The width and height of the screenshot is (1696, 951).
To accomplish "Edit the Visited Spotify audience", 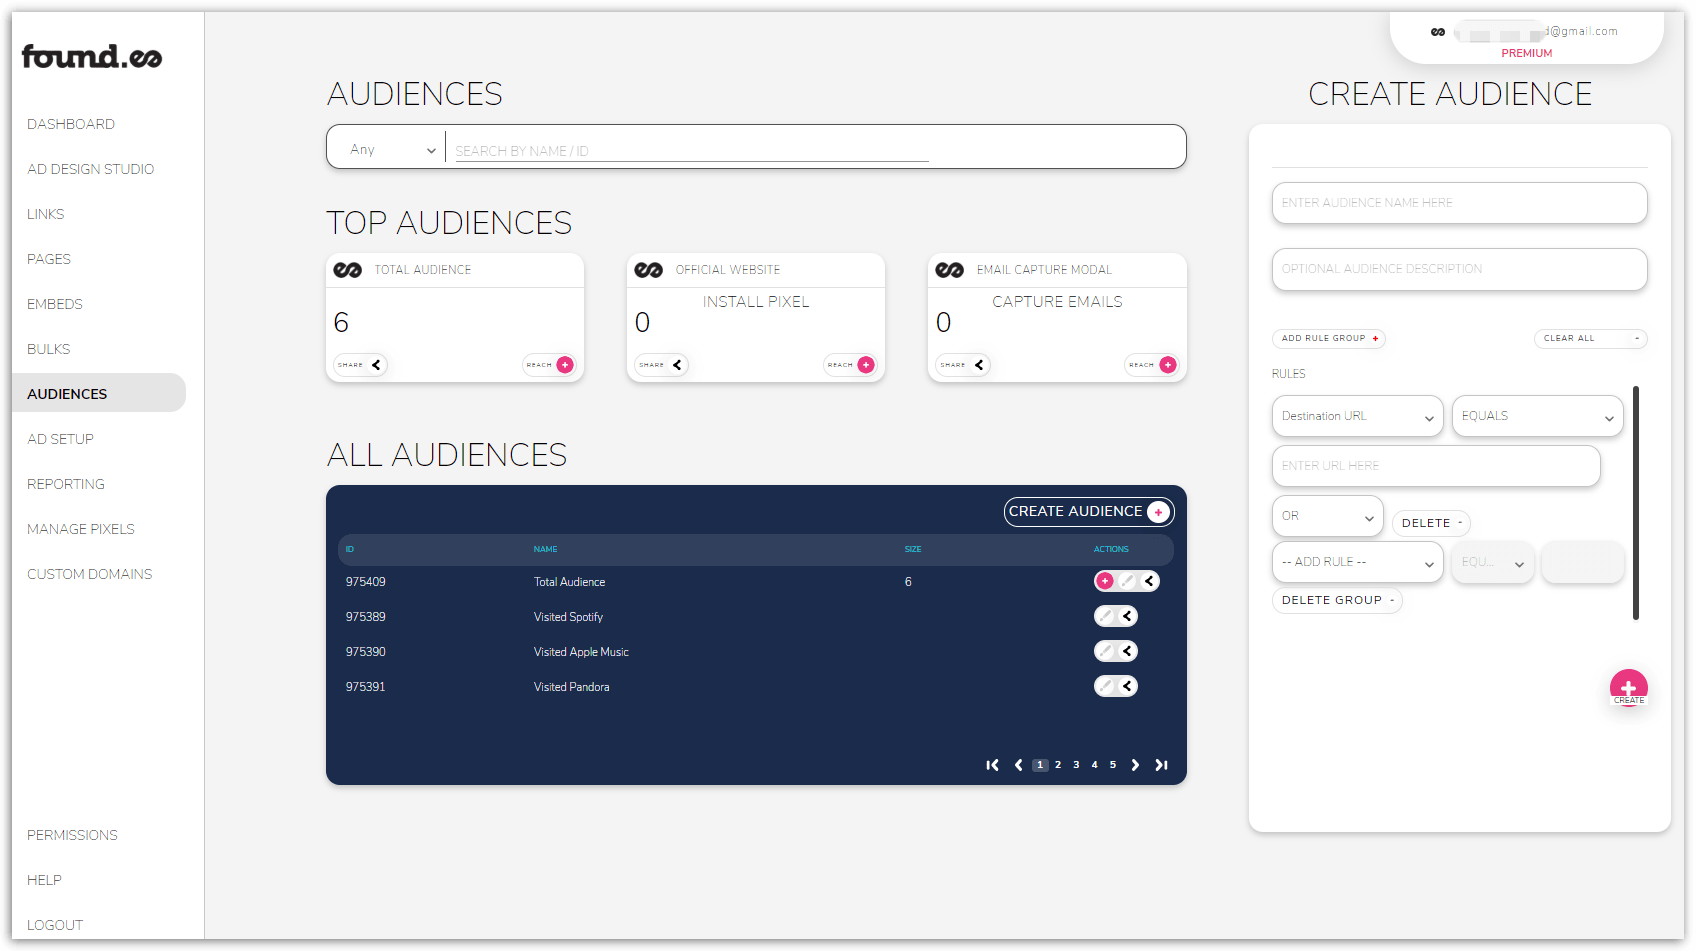I will pos(1105,616).
